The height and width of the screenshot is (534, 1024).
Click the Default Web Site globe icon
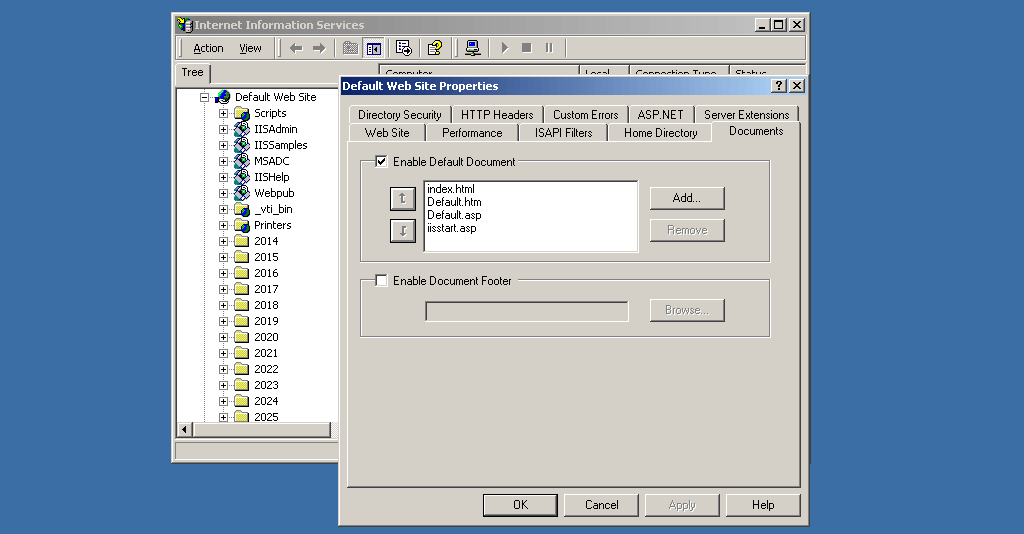223,97
